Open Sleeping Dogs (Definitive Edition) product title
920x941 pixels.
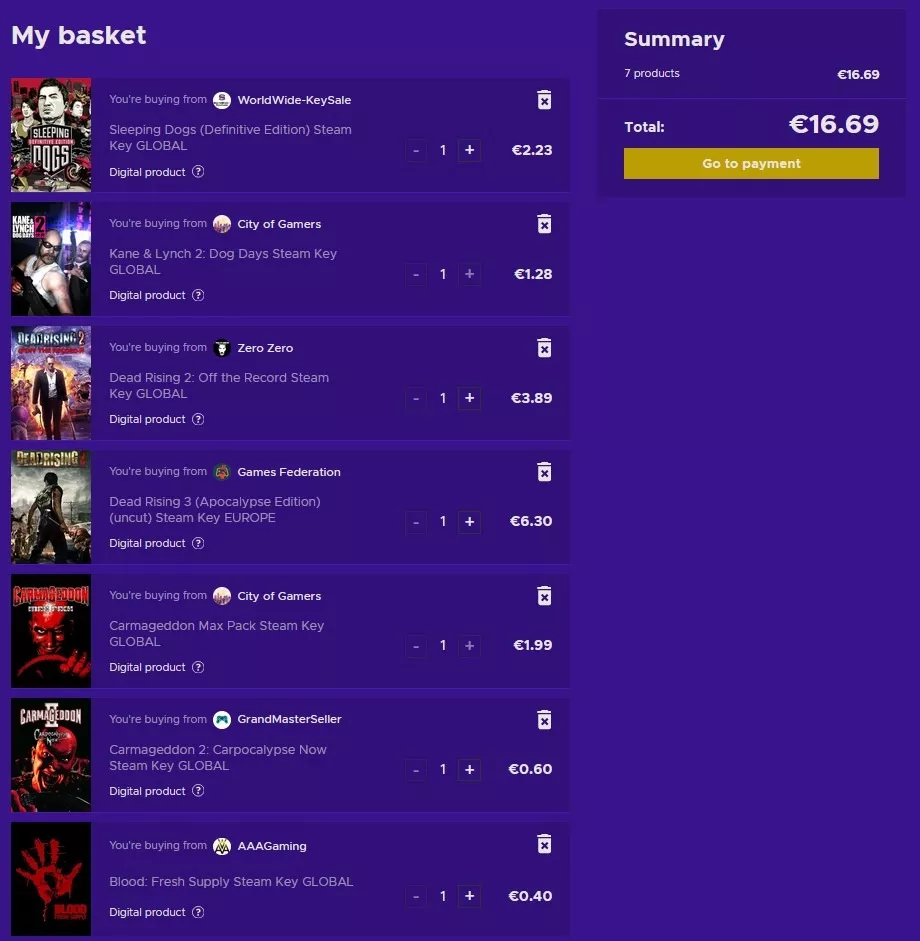(230, 137)
